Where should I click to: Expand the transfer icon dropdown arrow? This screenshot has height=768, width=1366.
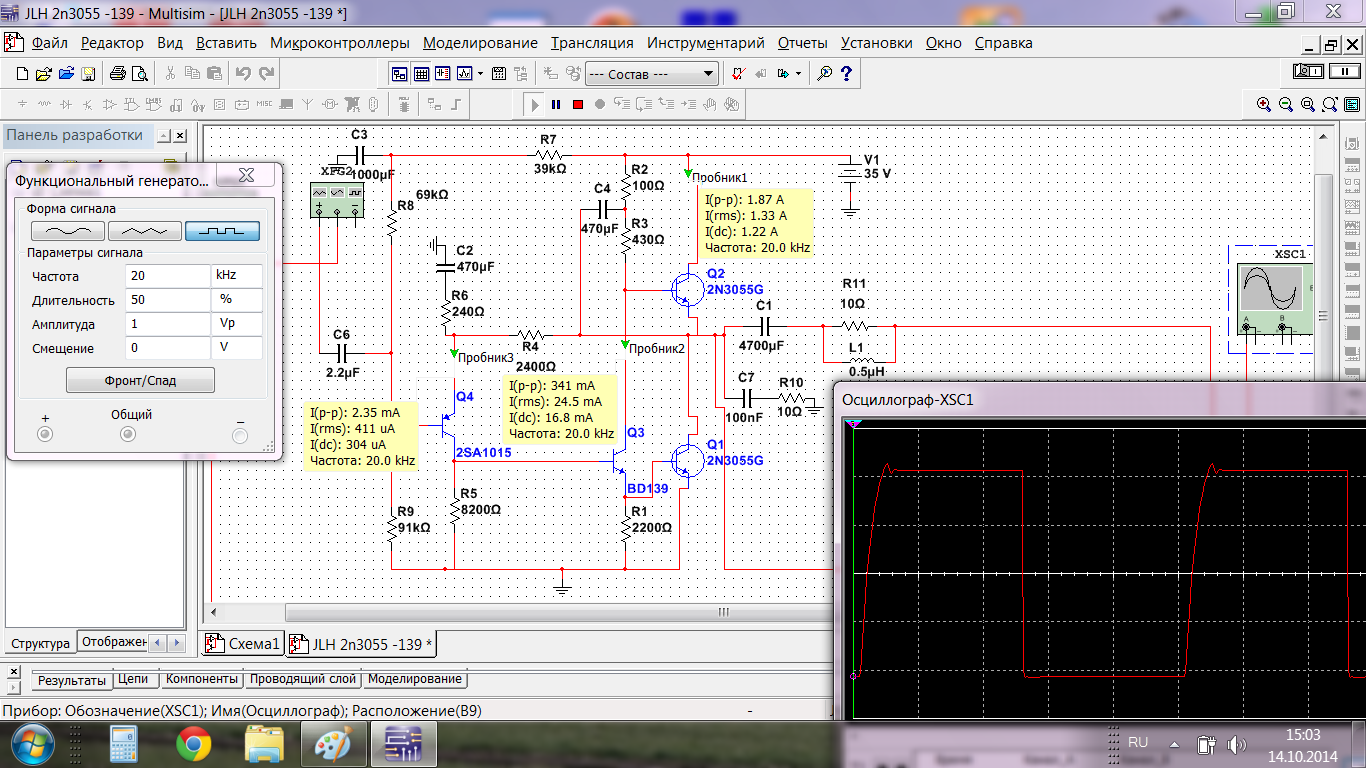pos(799,74)
